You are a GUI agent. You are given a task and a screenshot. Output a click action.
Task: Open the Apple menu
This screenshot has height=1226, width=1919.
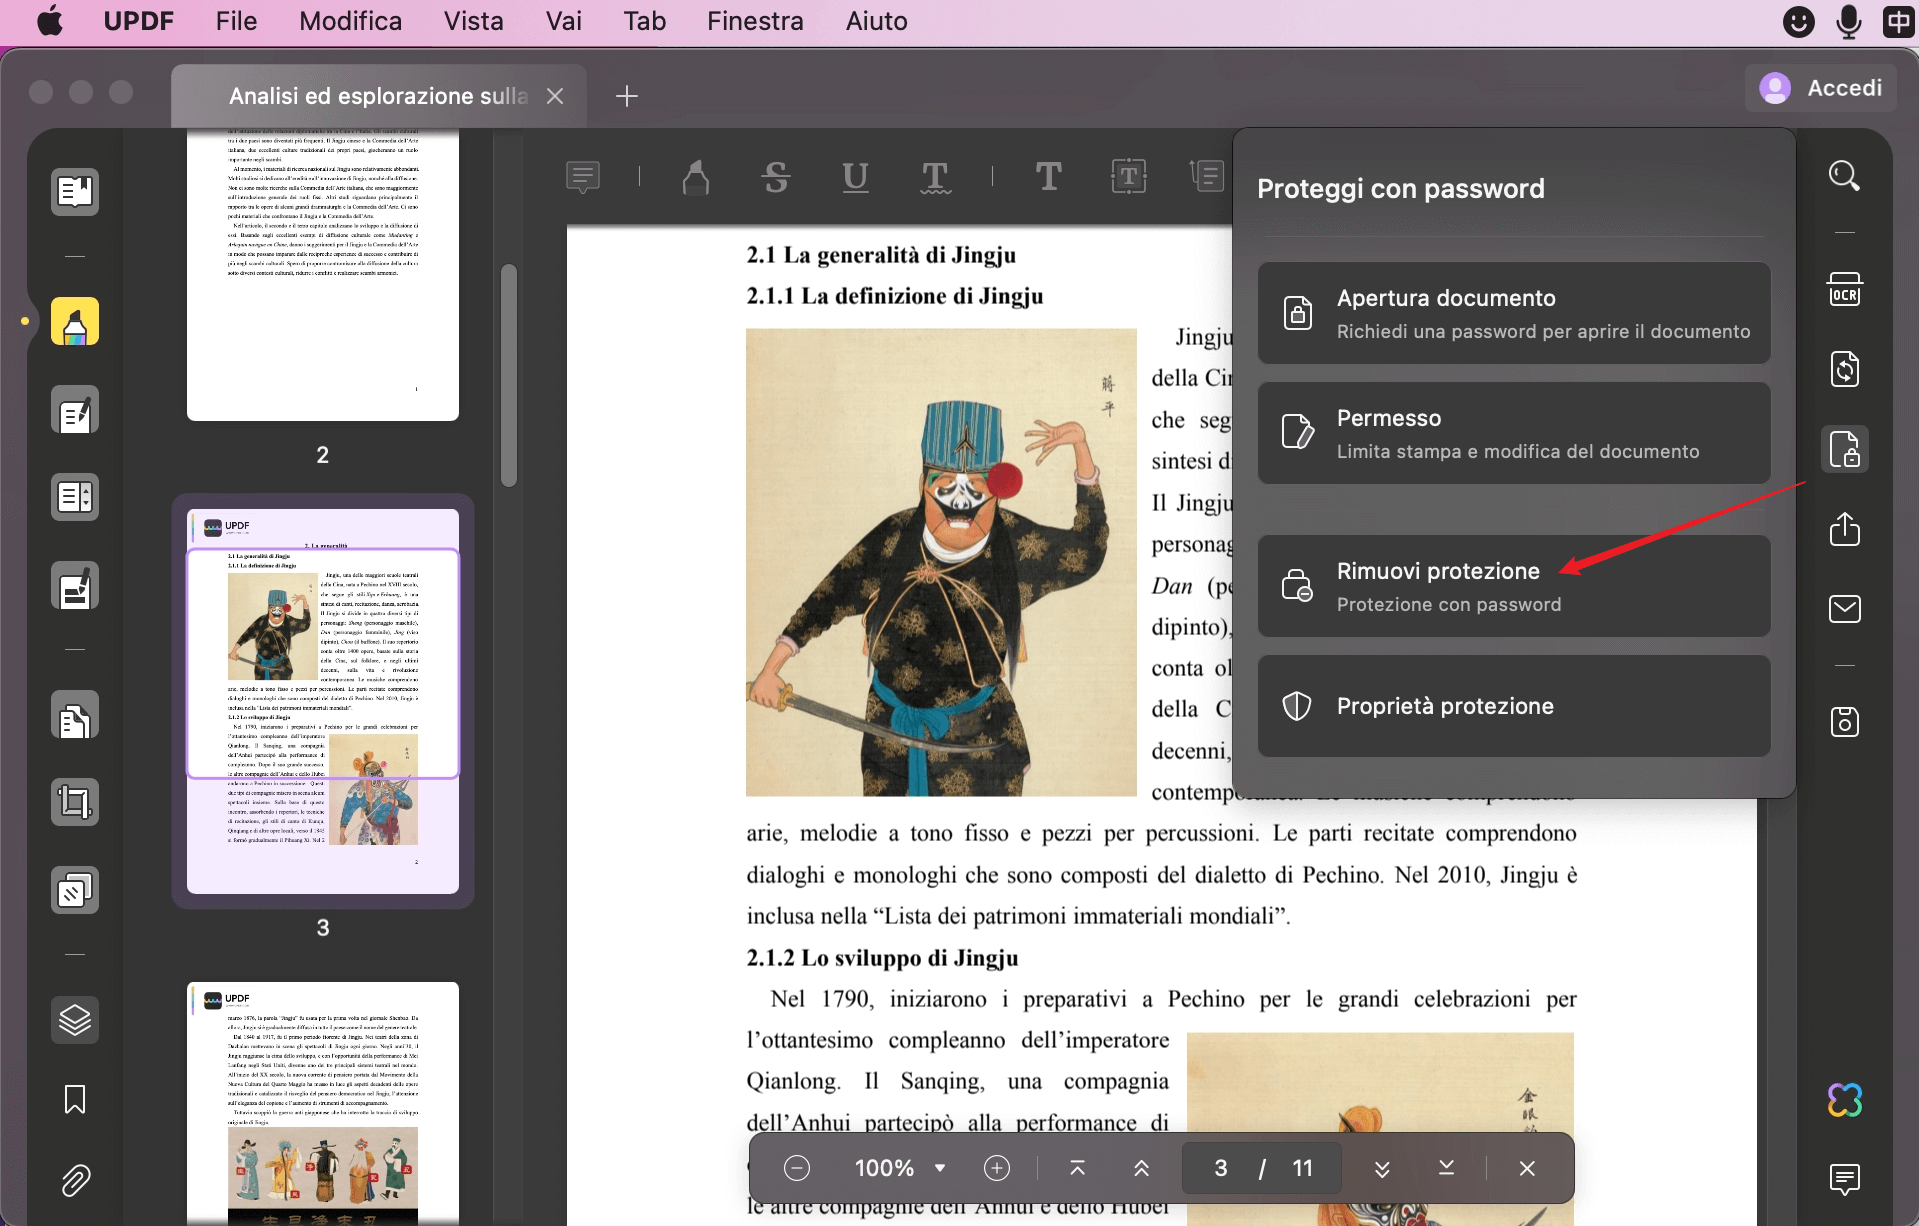49,21
